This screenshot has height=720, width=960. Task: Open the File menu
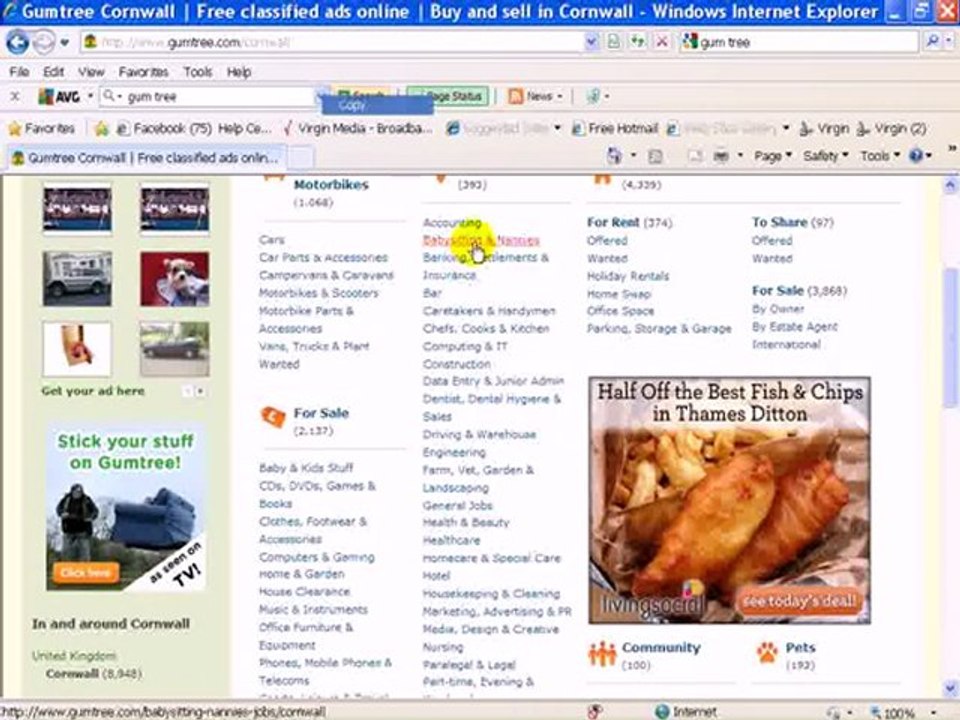coord(19,72)
